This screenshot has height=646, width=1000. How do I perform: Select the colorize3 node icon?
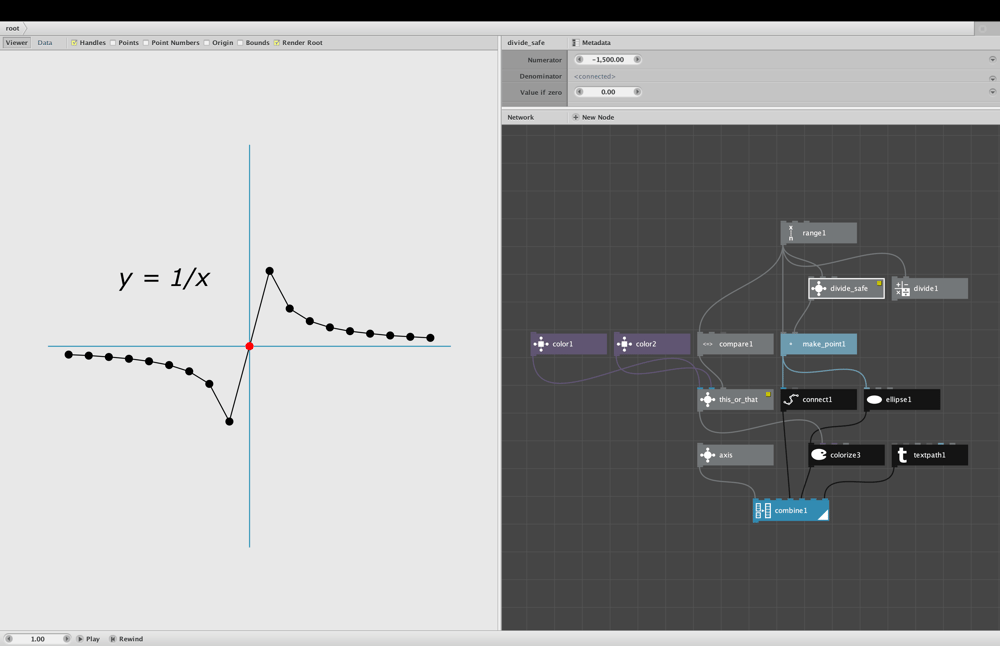[x=819, y=455]
